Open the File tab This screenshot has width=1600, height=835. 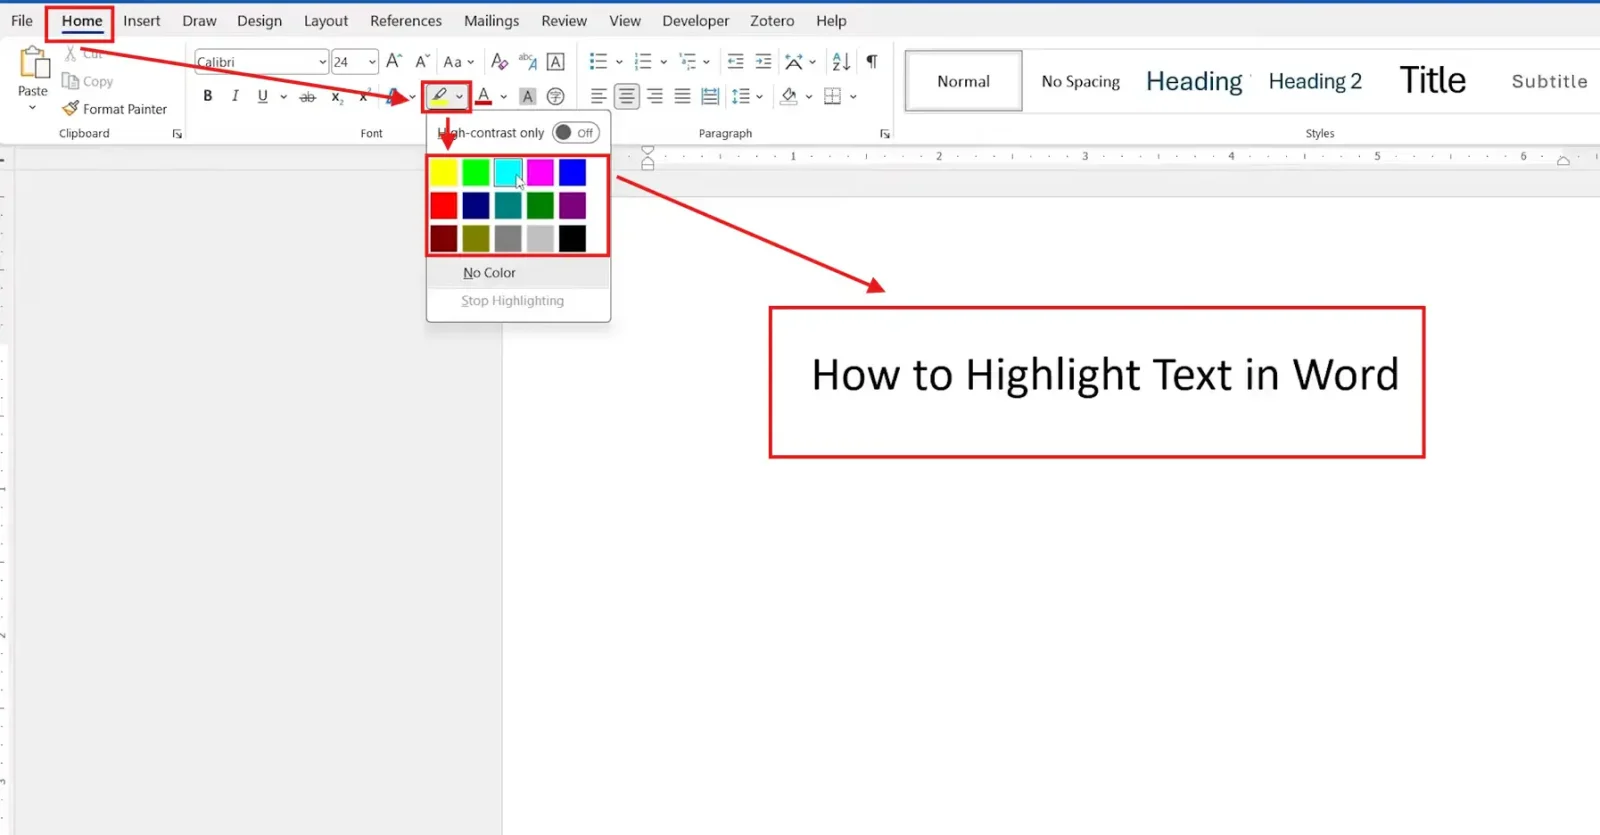[22, 20]
